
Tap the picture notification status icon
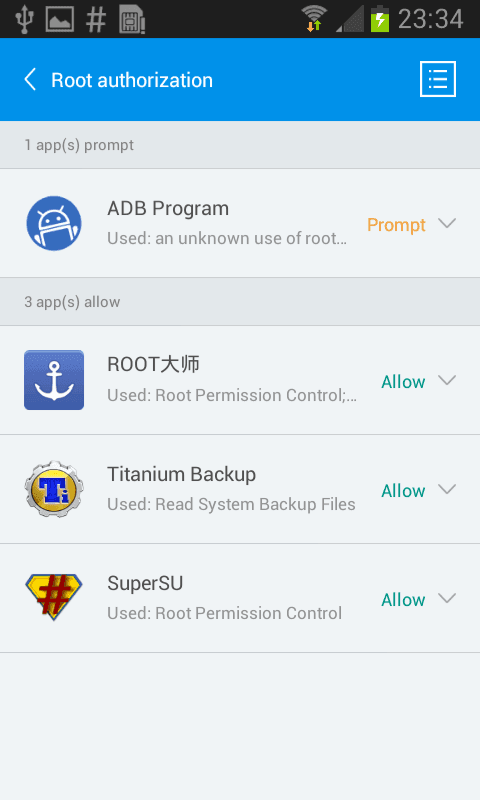click(60, 19)
